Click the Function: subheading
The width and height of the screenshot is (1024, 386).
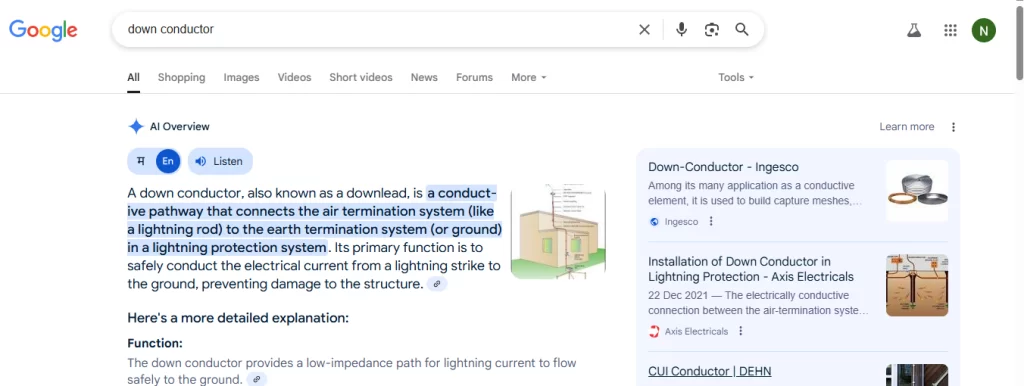pos(155,343)
